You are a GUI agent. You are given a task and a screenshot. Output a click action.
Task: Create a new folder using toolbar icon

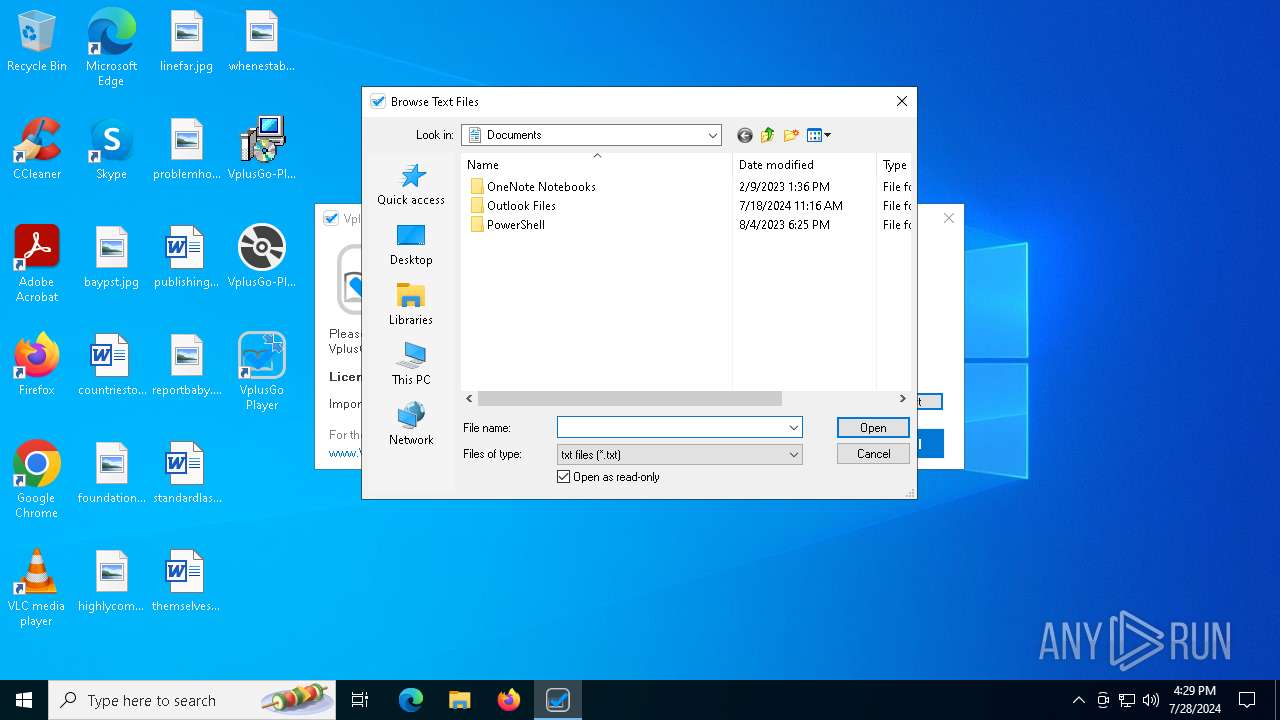tap(792, 135)
